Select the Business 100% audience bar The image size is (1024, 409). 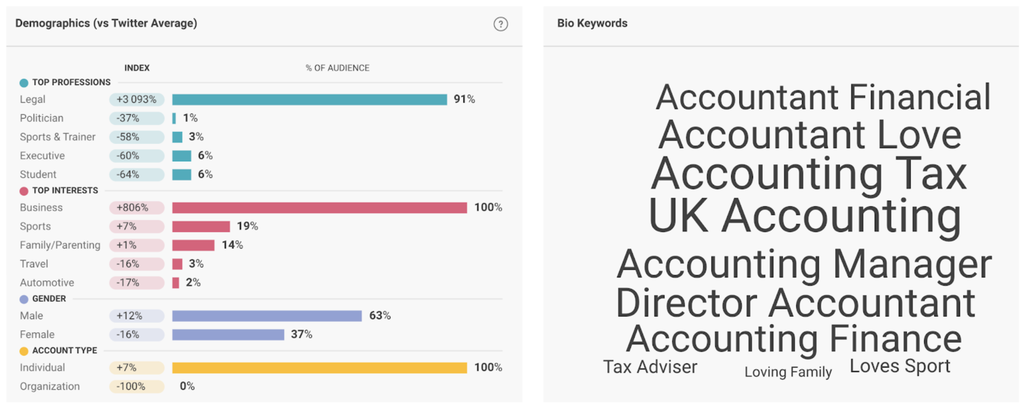click(319, 208)
